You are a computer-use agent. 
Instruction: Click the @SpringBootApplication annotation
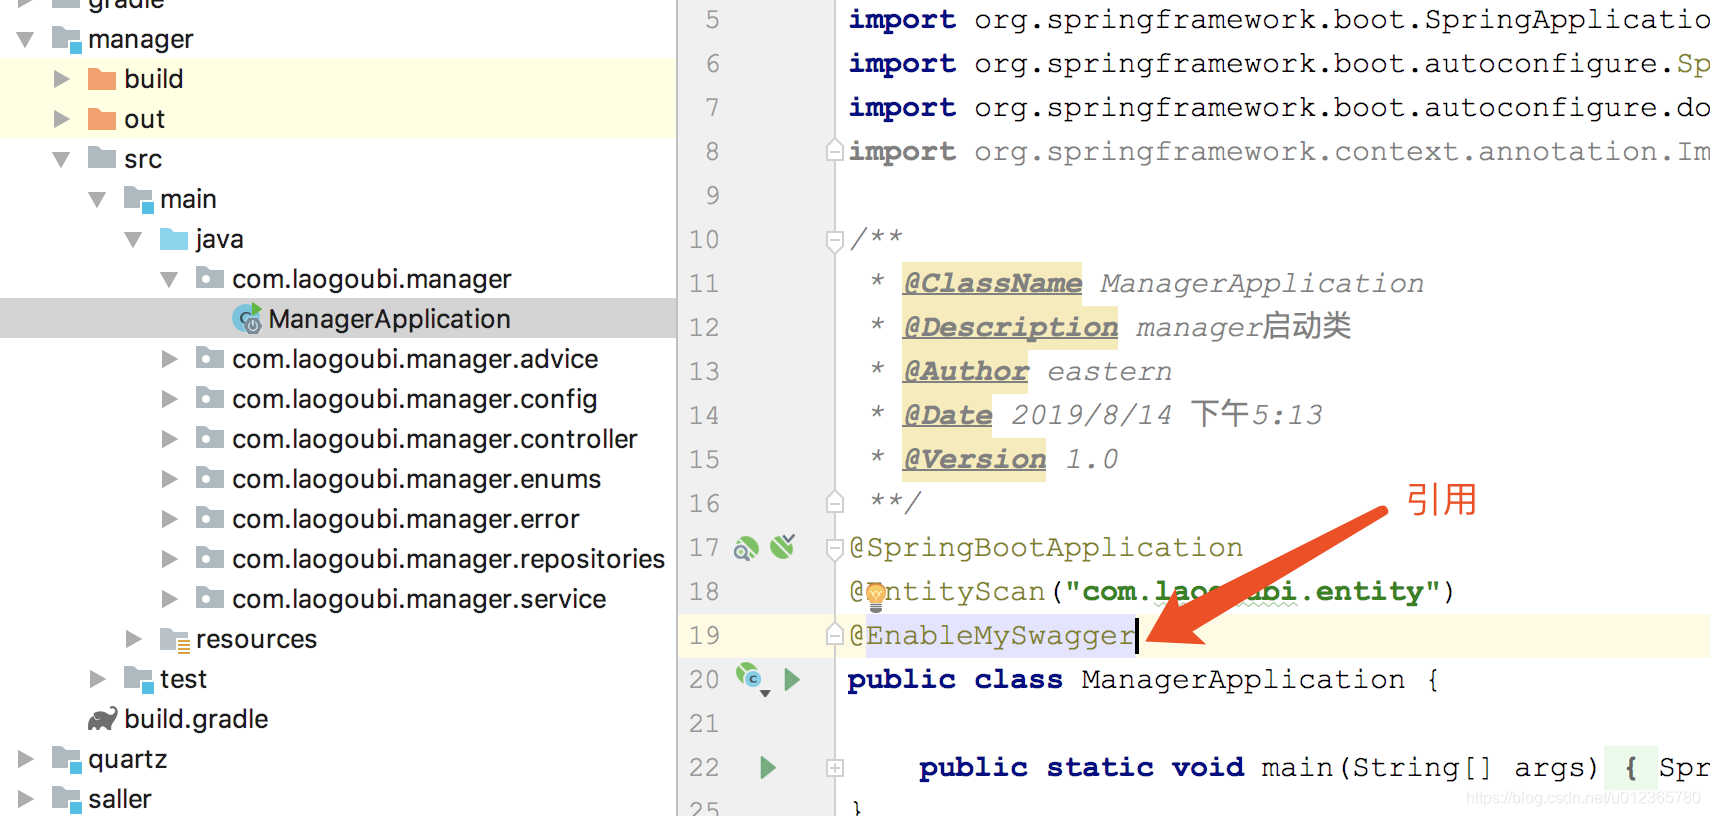click(x=1046, y=548)
